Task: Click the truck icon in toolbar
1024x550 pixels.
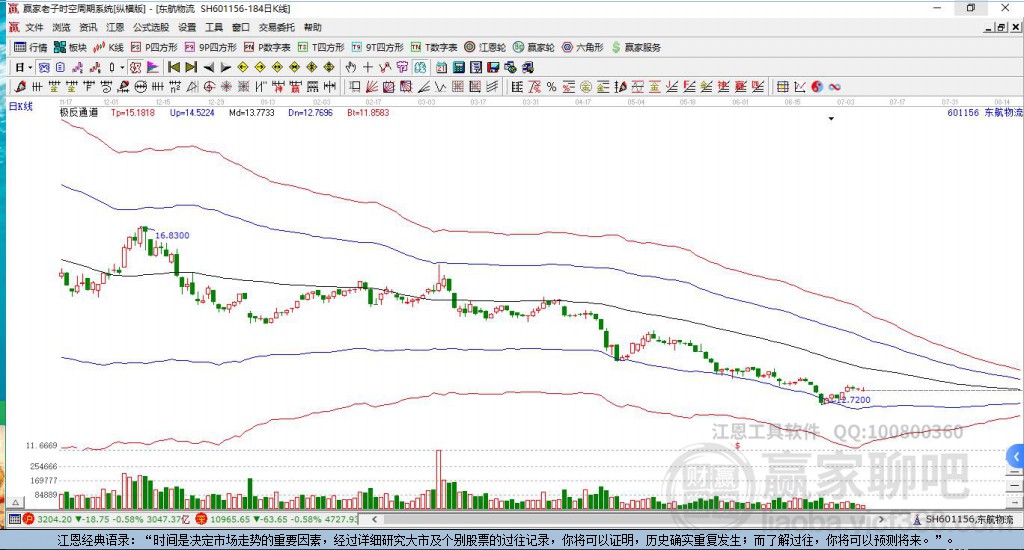Action: (x=528, y=67)
